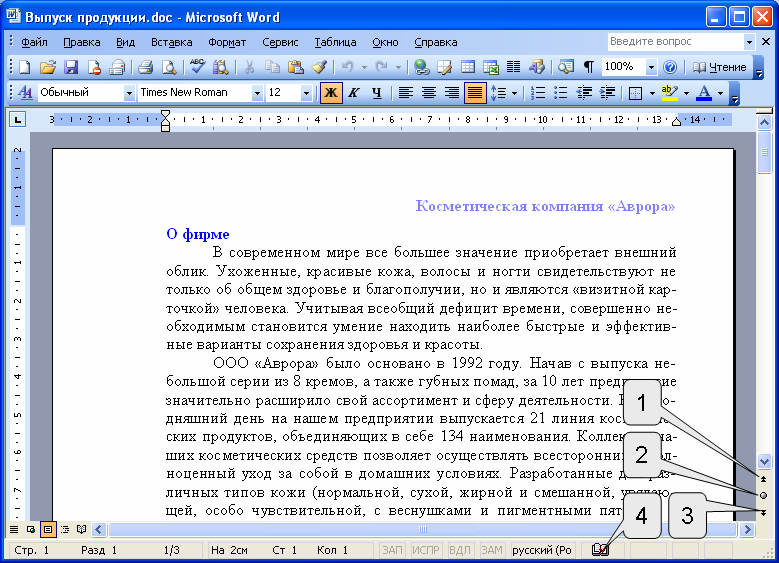
Task: Click the tab stop selector on ruler
Action: click(18, 119)
